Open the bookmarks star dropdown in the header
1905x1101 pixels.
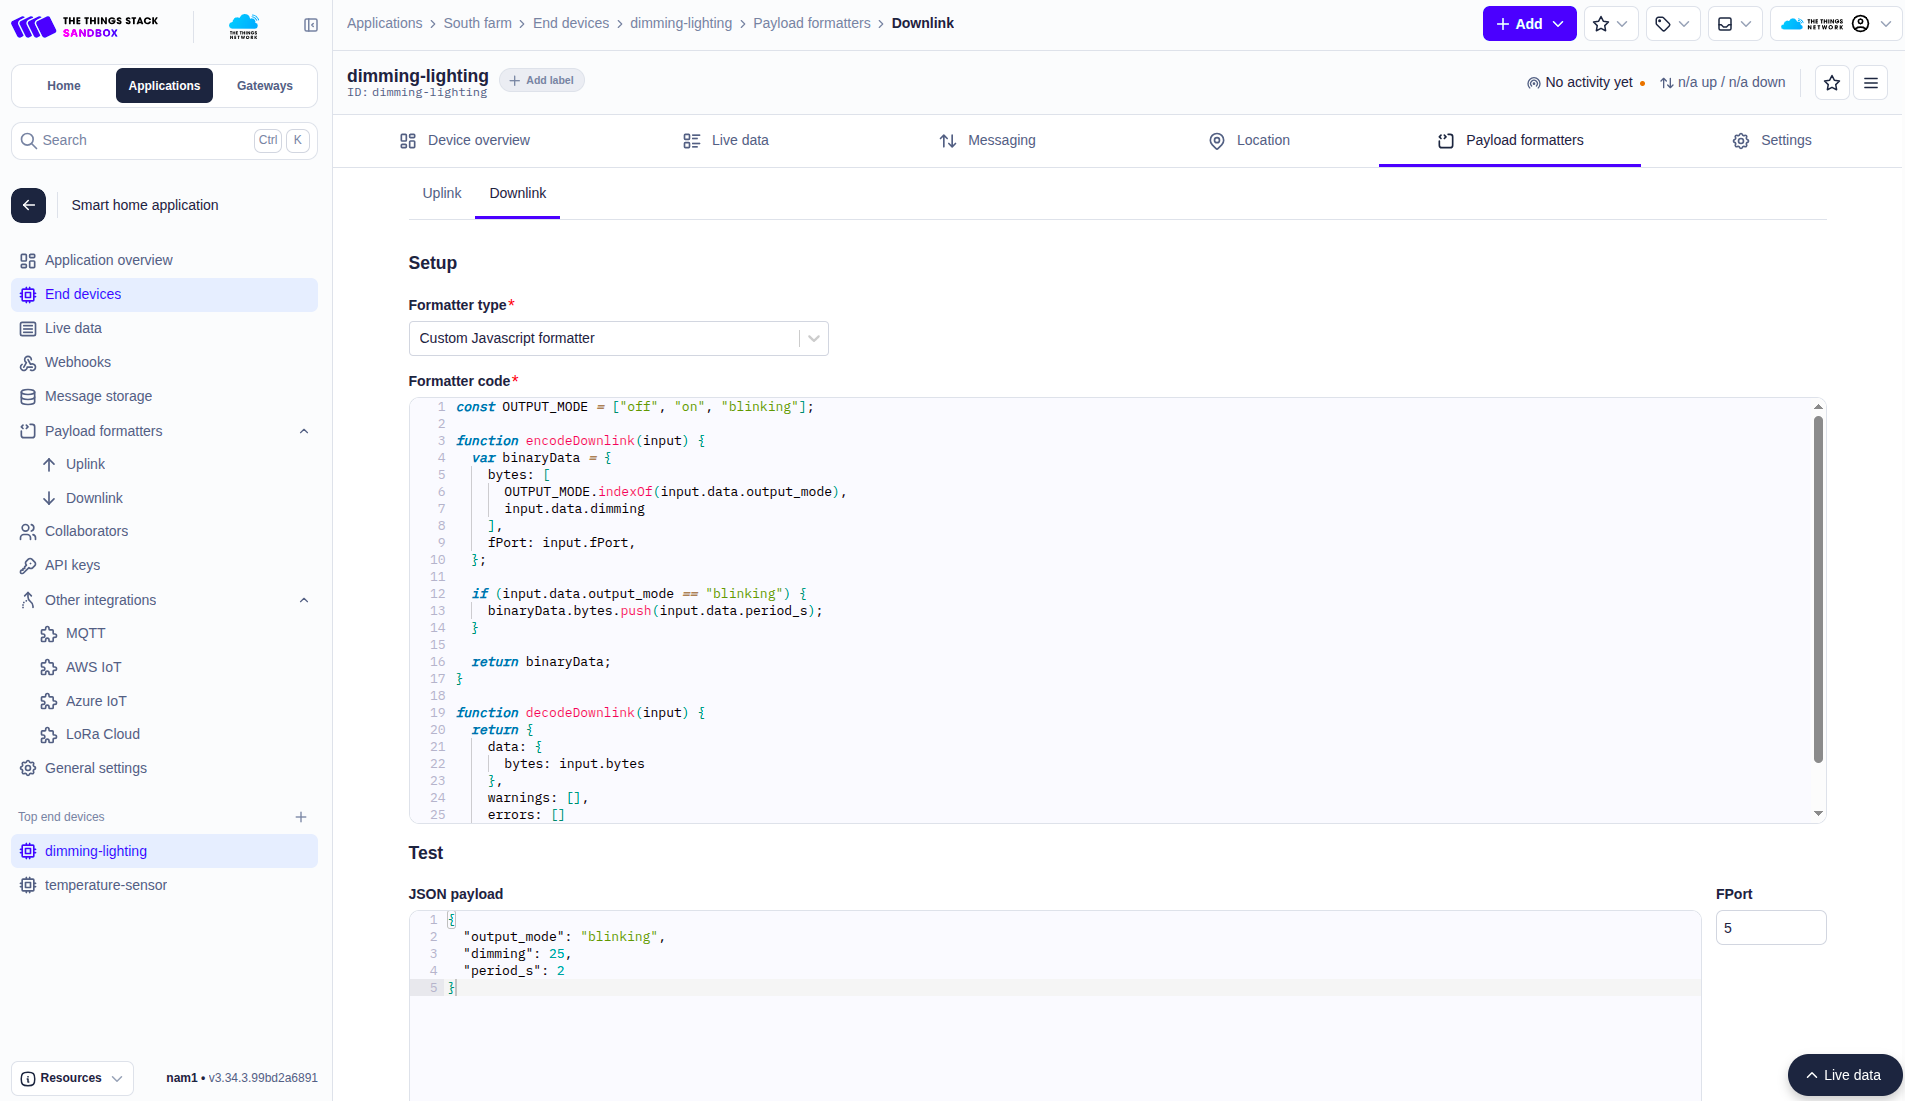(x=1610, y=24)
